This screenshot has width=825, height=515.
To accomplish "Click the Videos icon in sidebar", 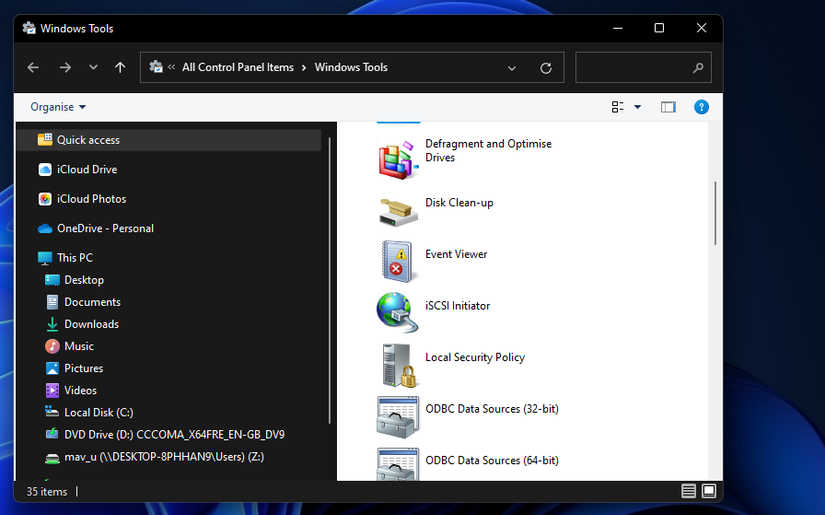I will point(52,390).
